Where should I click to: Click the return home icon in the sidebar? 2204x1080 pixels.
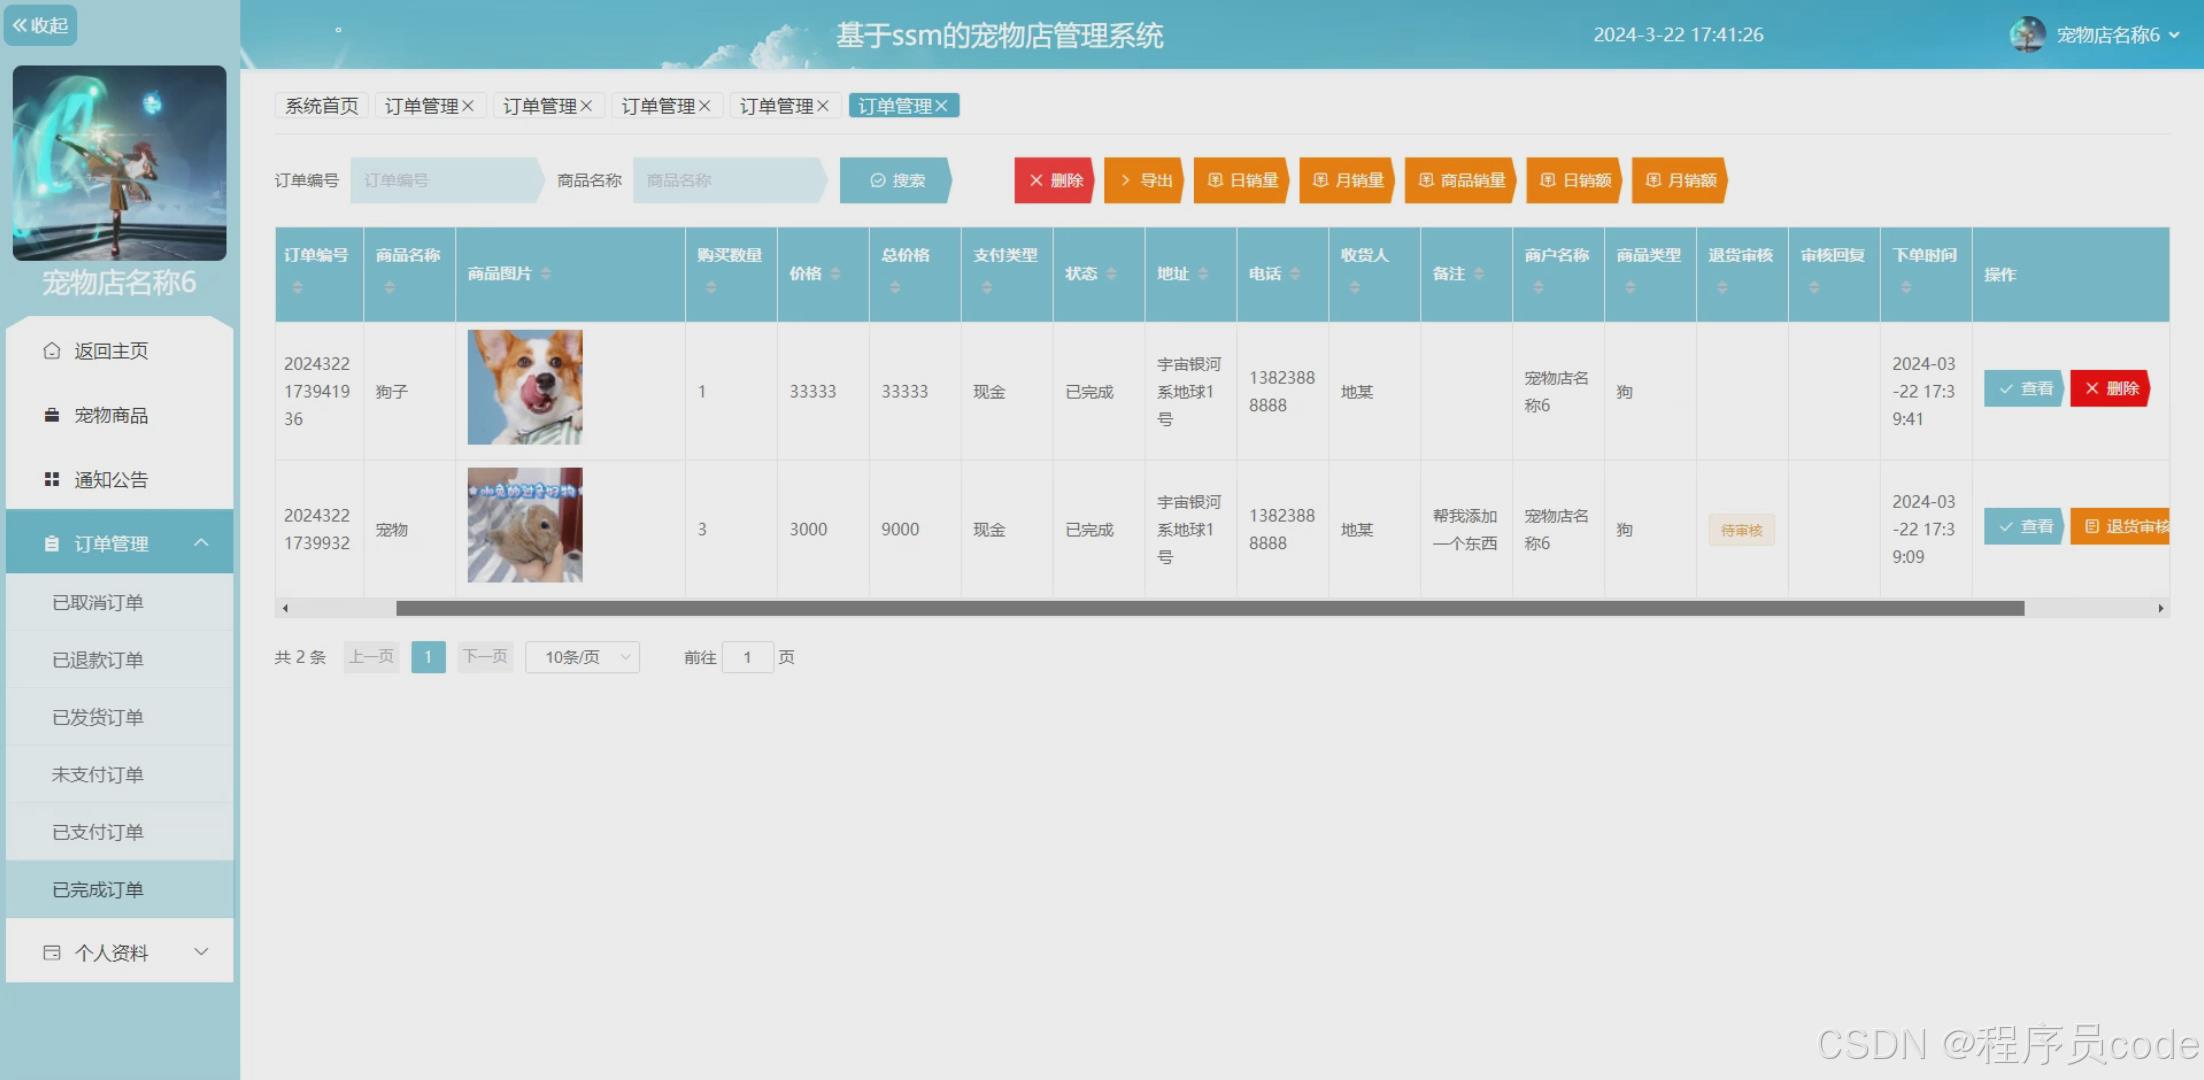pos(52,351)
